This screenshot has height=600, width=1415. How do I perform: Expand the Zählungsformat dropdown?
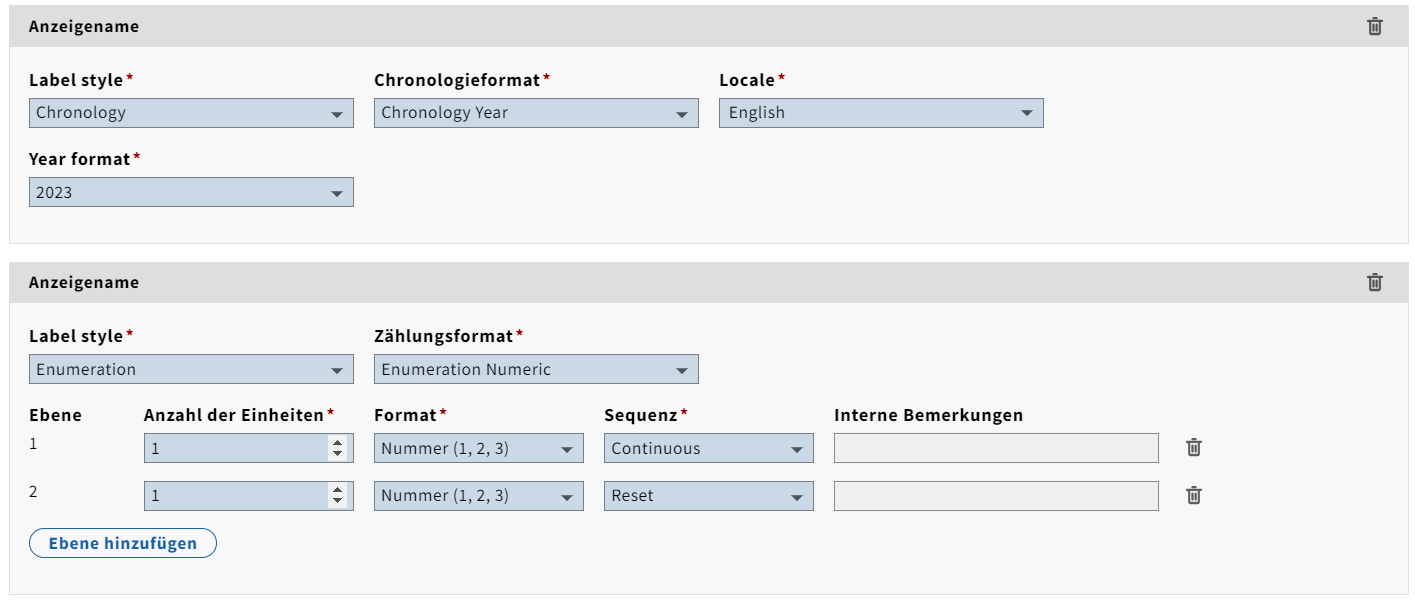tap(536, 370)
